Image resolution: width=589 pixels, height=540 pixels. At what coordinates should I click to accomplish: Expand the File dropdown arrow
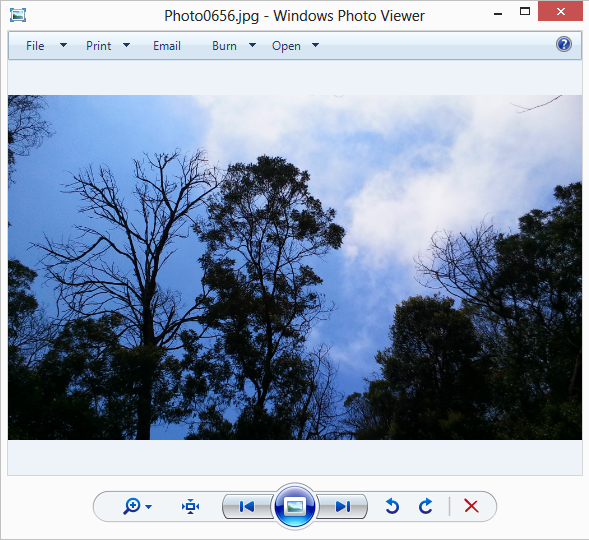[x=63, y=45]
